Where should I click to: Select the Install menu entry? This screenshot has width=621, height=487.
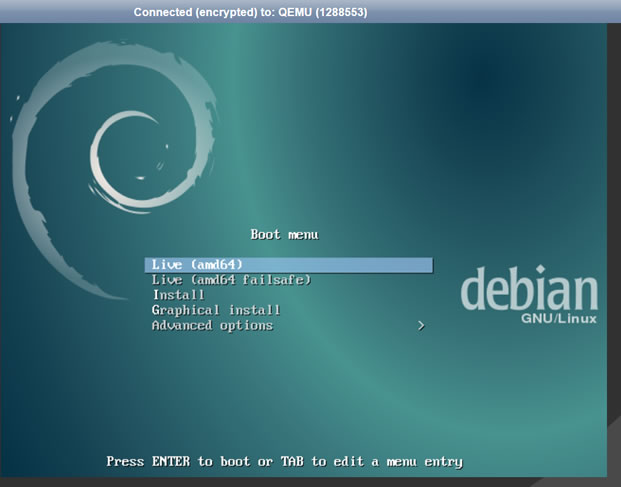(178, 295)
